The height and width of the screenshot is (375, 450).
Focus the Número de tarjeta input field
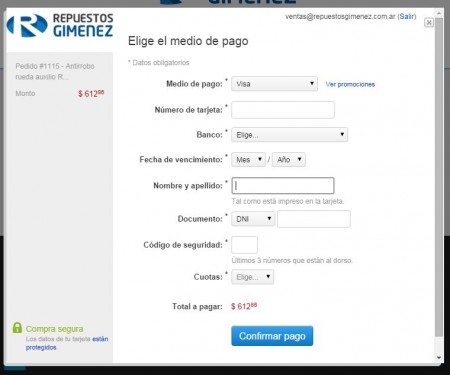(x=283, y=110)
